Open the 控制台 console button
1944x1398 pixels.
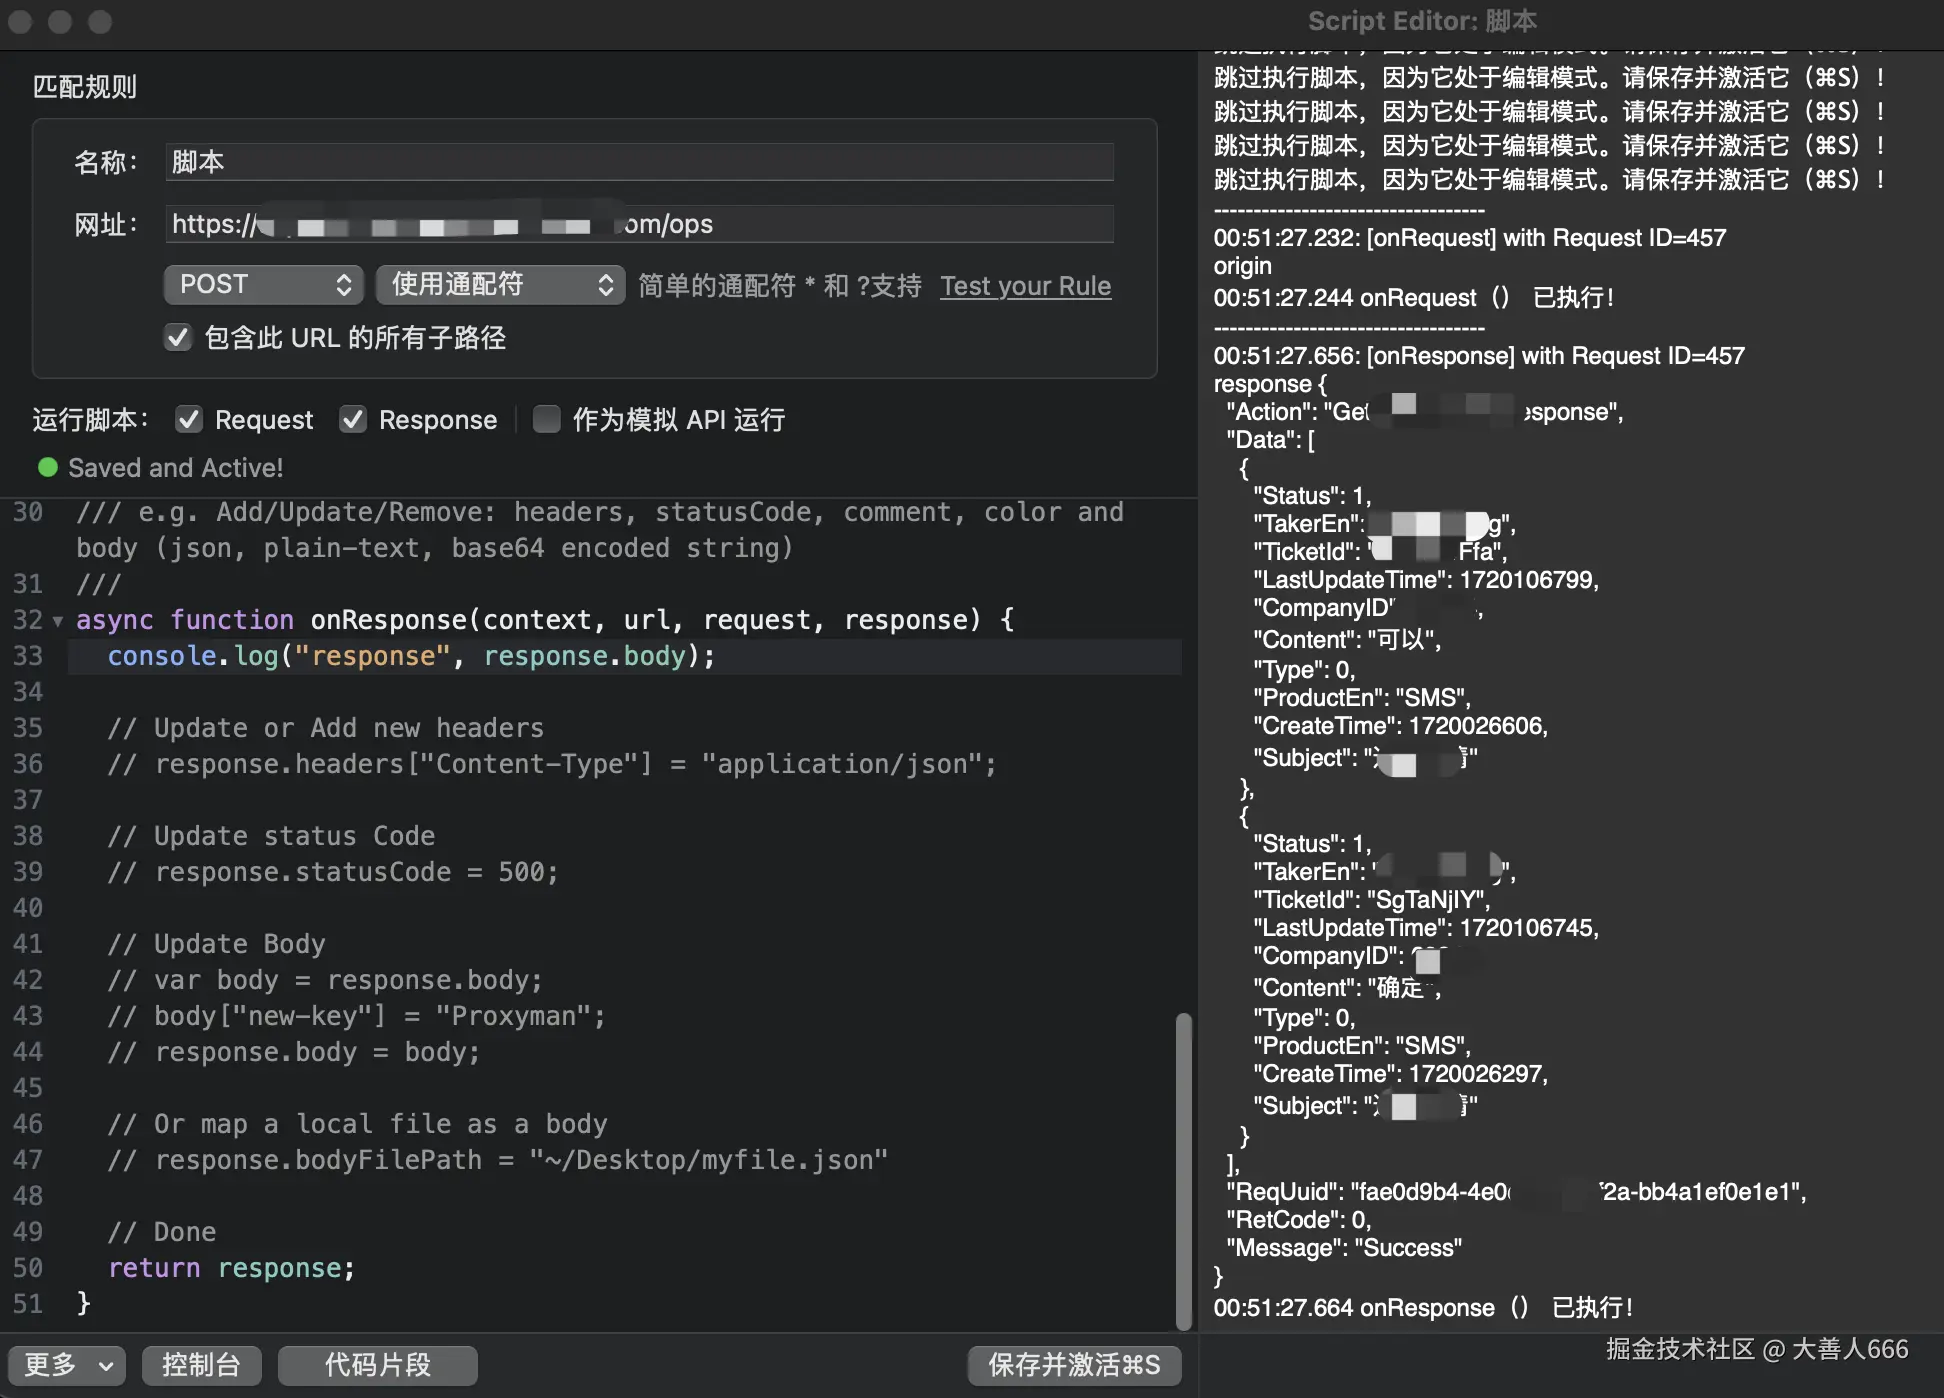[x=201, y=1365]
